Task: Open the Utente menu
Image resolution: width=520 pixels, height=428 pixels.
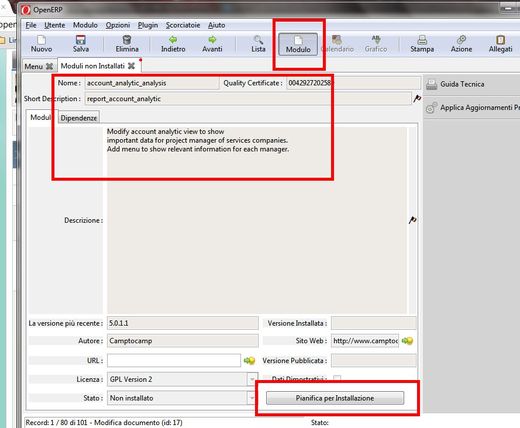Action: coord(55,25)
